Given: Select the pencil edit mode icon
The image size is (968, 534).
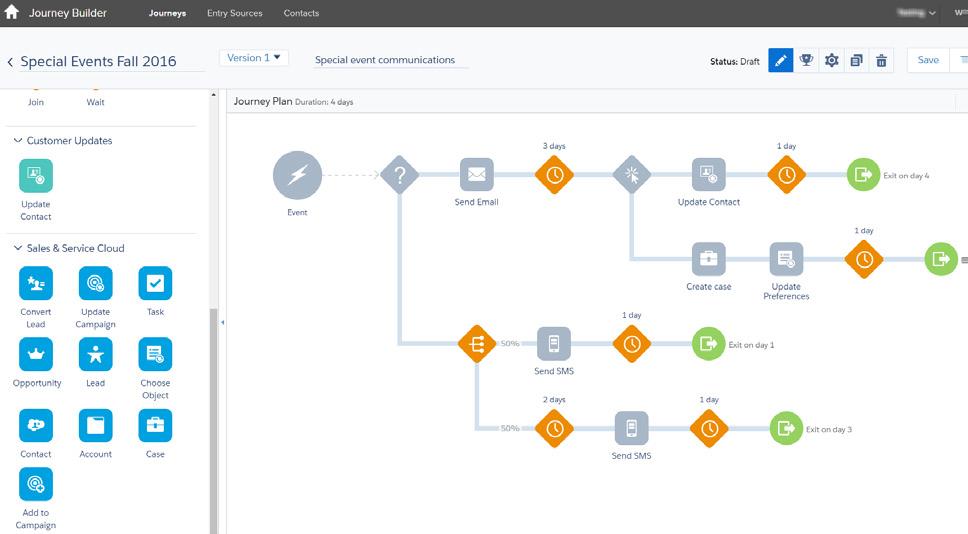Looking at the screenshot, I should [780, 60].
